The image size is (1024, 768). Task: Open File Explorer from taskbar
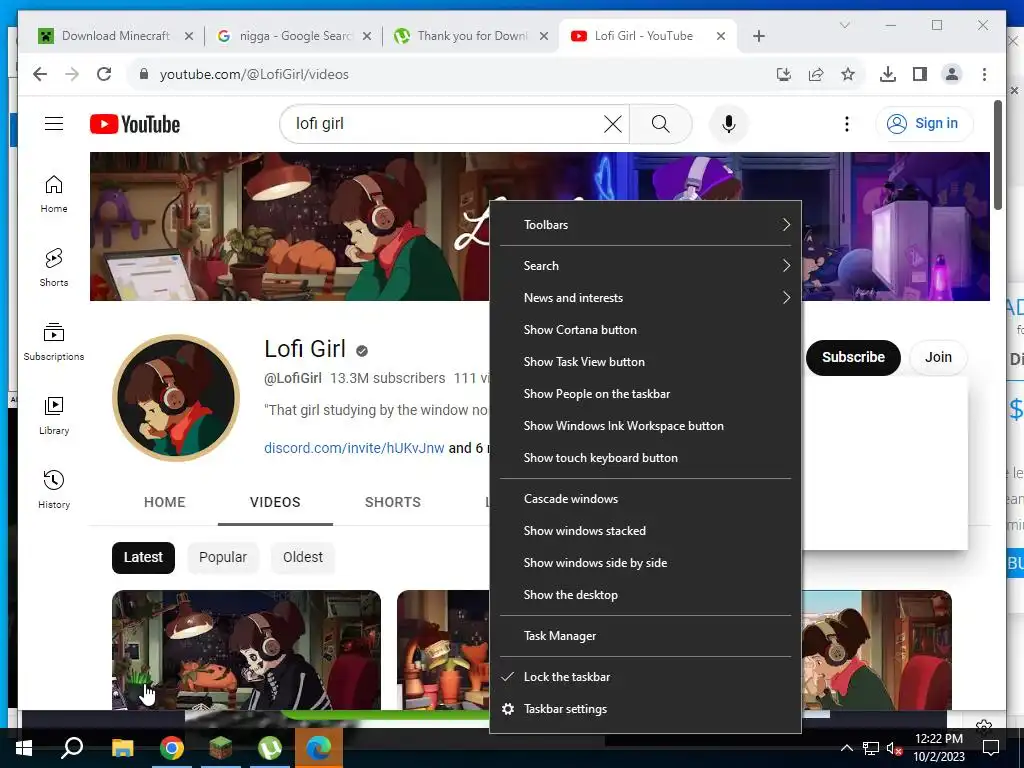tap(122, 748)
